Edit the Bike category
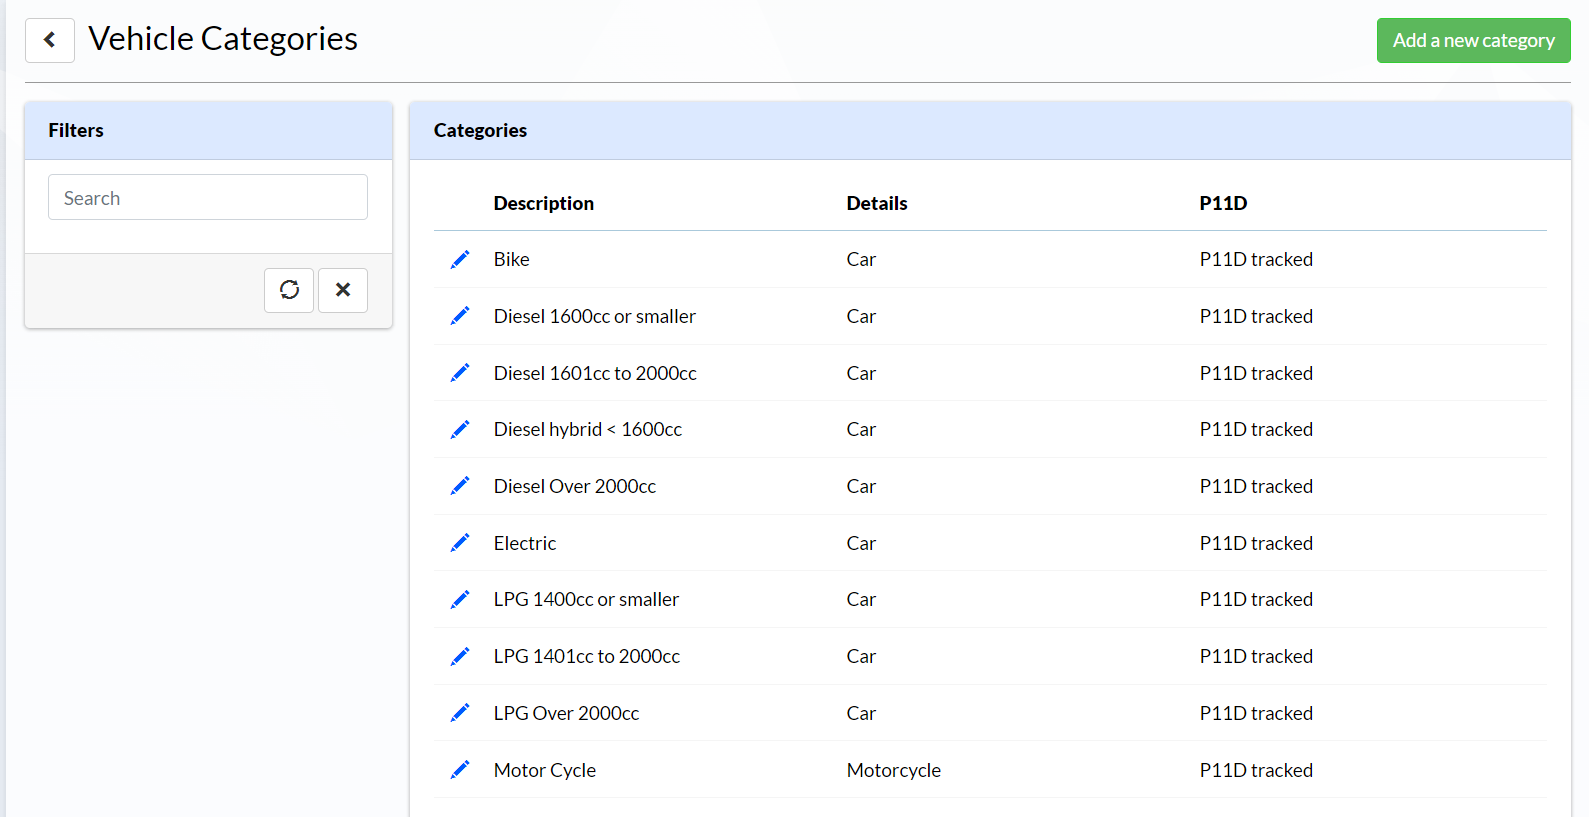 tap(460, 259)
